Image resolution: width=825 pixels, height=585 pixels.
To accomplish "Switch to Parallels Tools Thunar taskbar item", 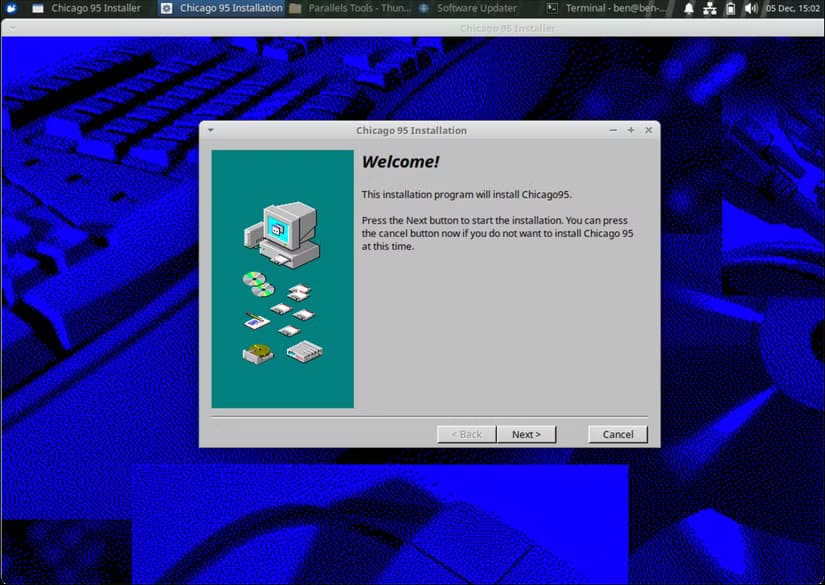I will [350, 8].
